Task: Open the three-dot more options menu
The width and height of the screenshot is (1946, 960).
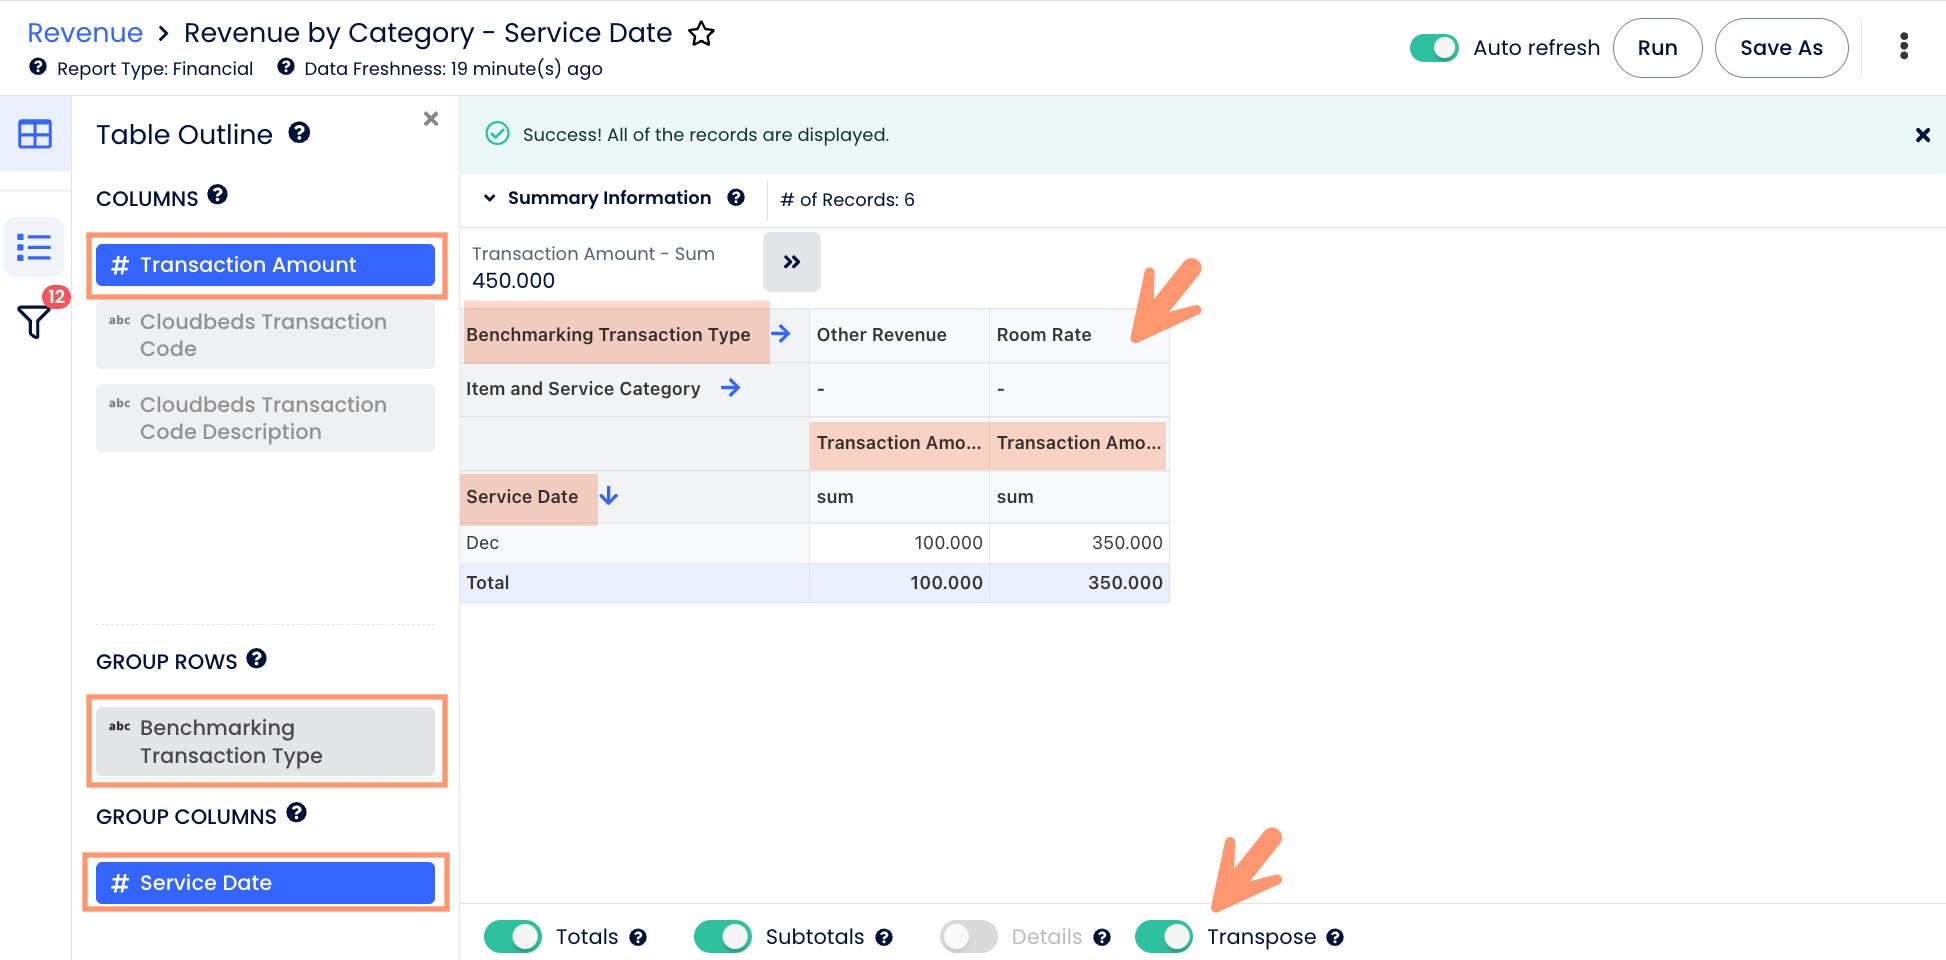Action: pyautogui.click(x=1903, y=47)
